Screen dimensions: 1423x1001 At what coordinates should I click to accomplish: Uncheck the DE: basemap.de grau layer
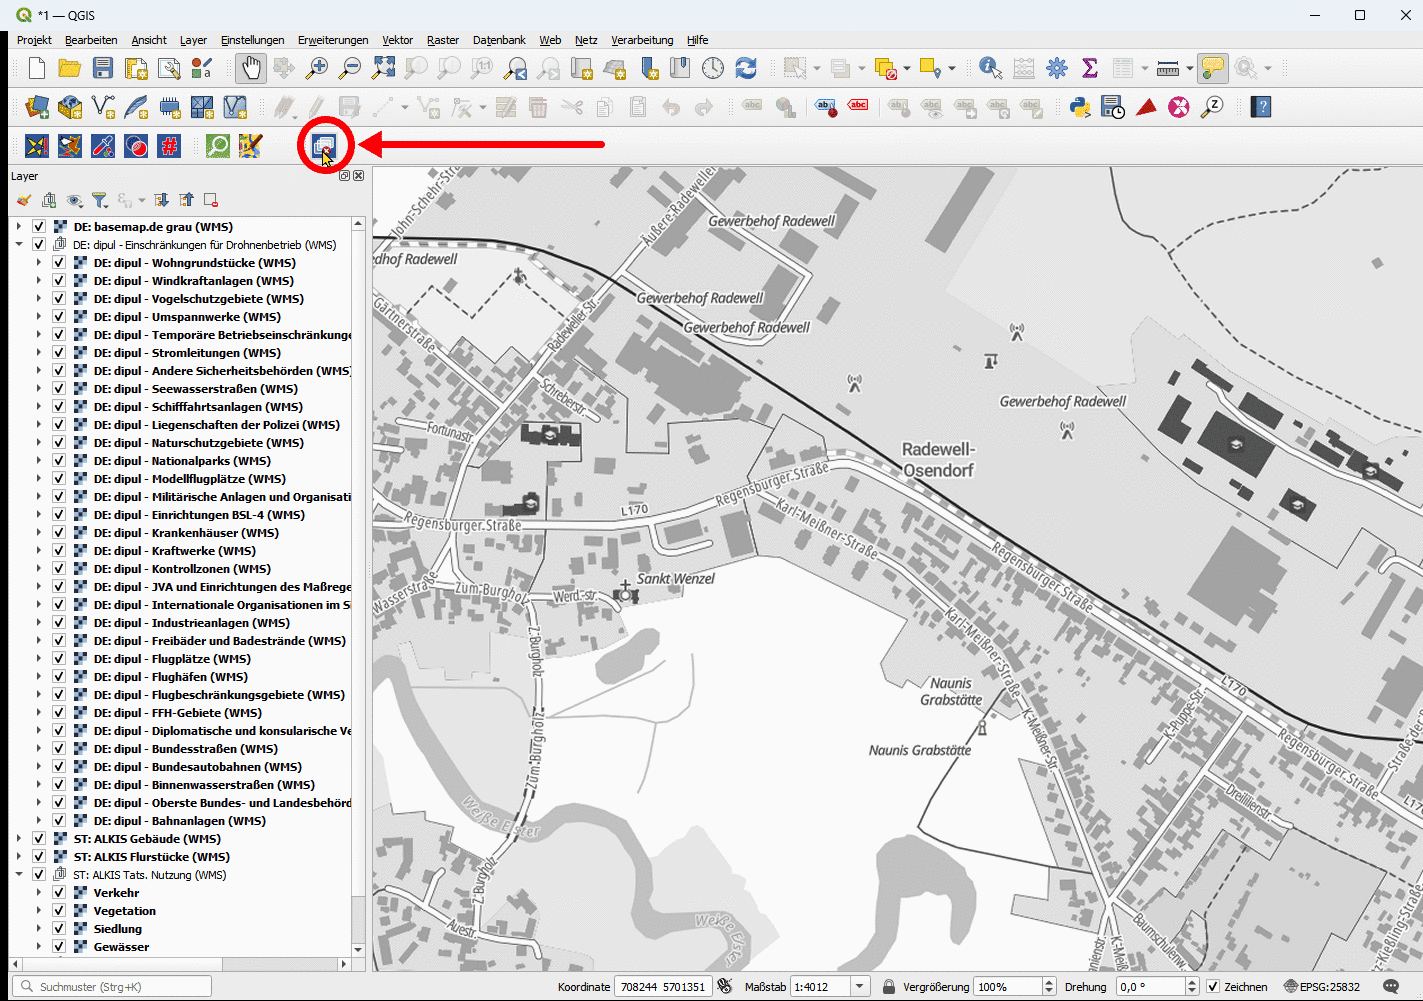coord(39,227)
